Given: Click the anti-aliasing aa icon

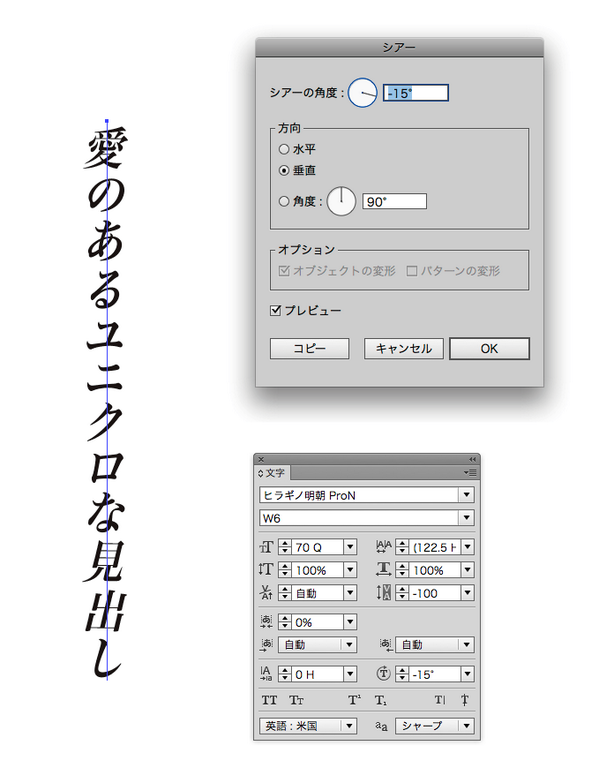Looking at the screenshot, I should [382, 726].
